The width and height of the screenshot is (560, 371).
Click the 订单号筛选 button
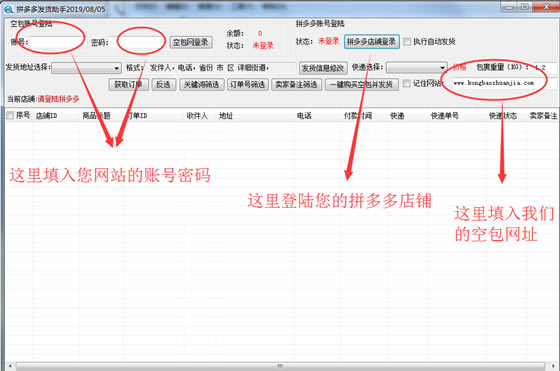tap(248, 85)
